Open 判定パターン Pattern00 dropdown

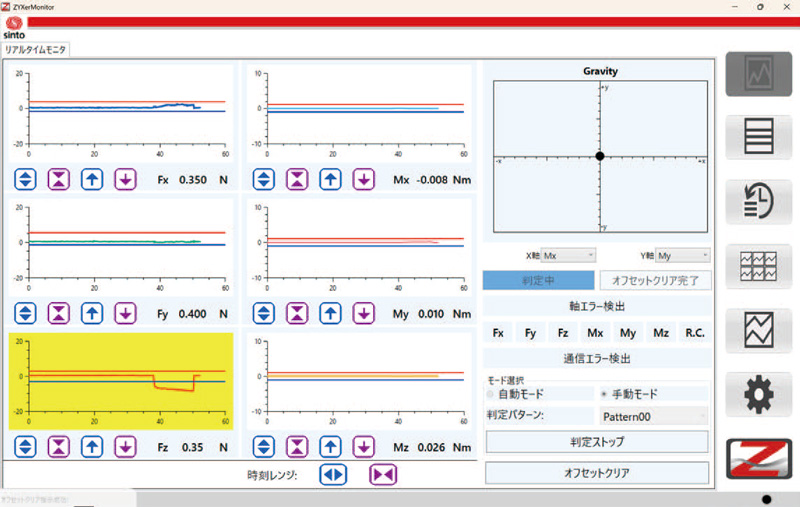[654, 415]
